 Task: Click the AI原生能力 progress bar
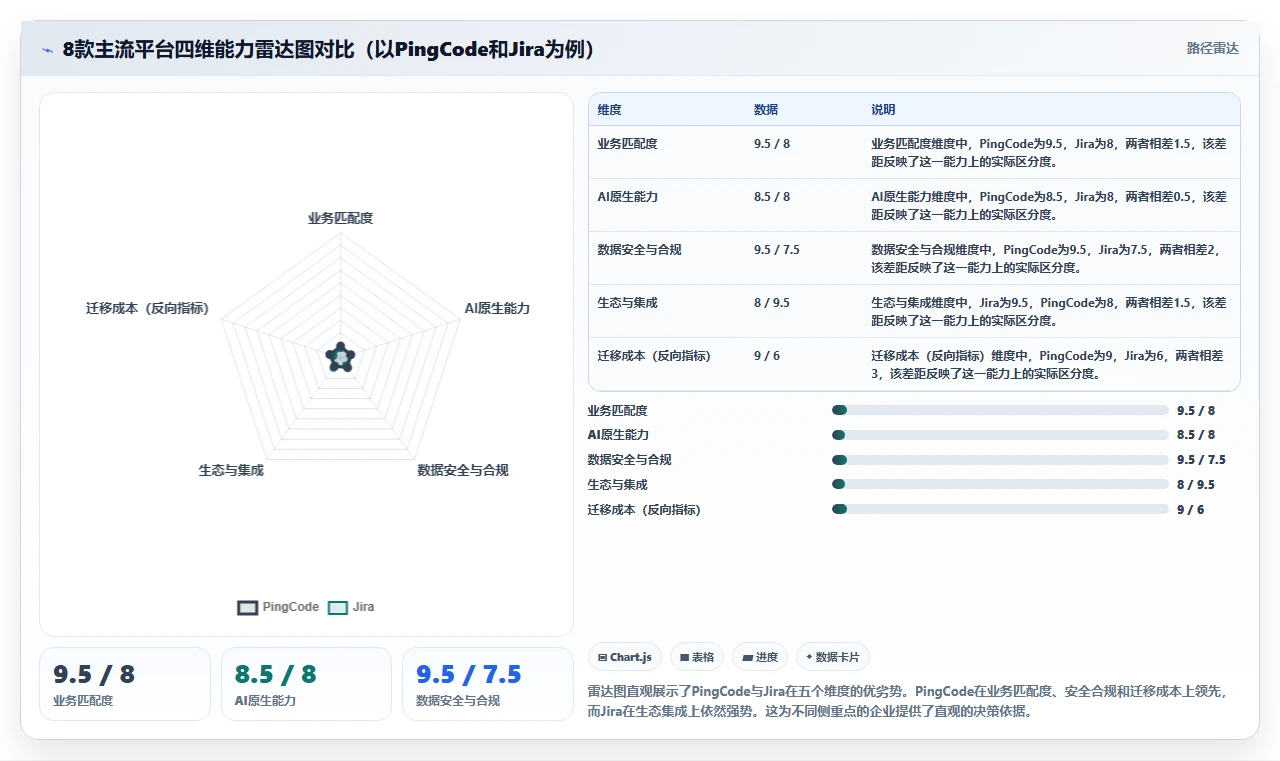pyautogui.click(x=1000, y=435)
